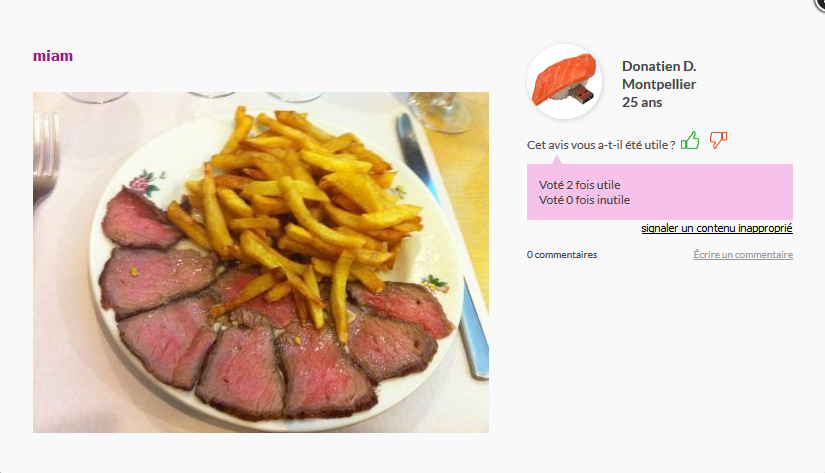Image resolution: width=825 pixels, height=473 pixels.
Task: Click 'Voté 2 fois utile' text
Action: [579, 185]
